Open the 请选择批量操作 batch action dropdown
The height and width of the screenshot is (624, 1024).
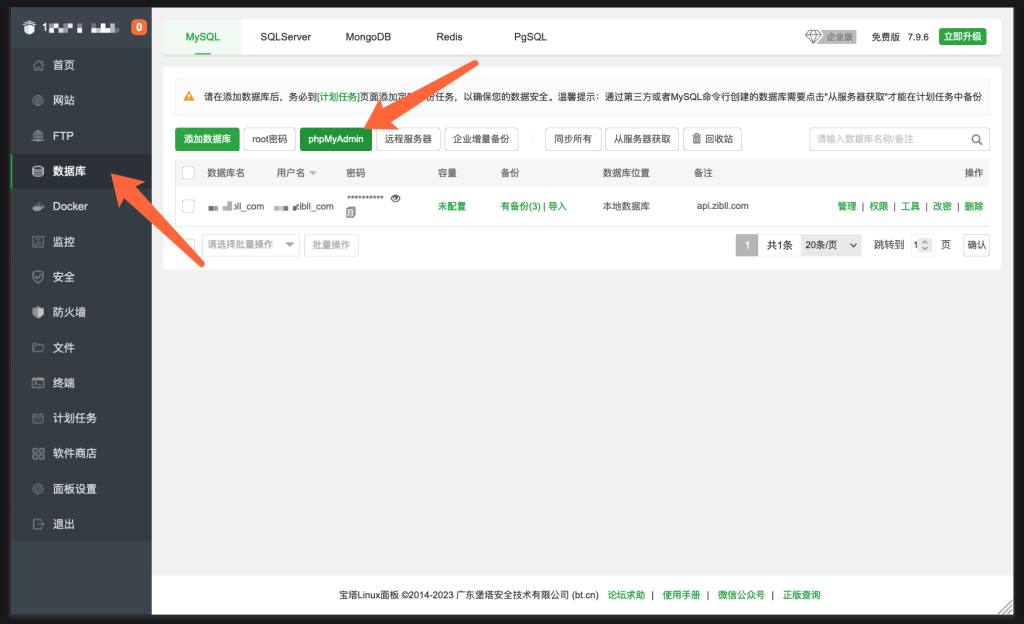[x=250, y=244]
